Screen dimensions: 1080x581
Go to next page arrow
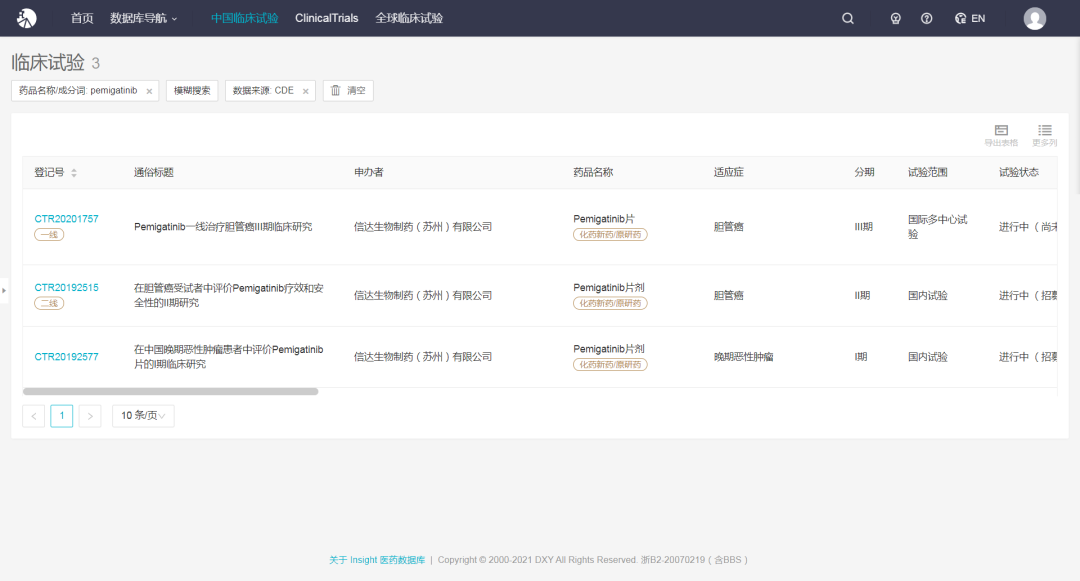pos(90,416)
